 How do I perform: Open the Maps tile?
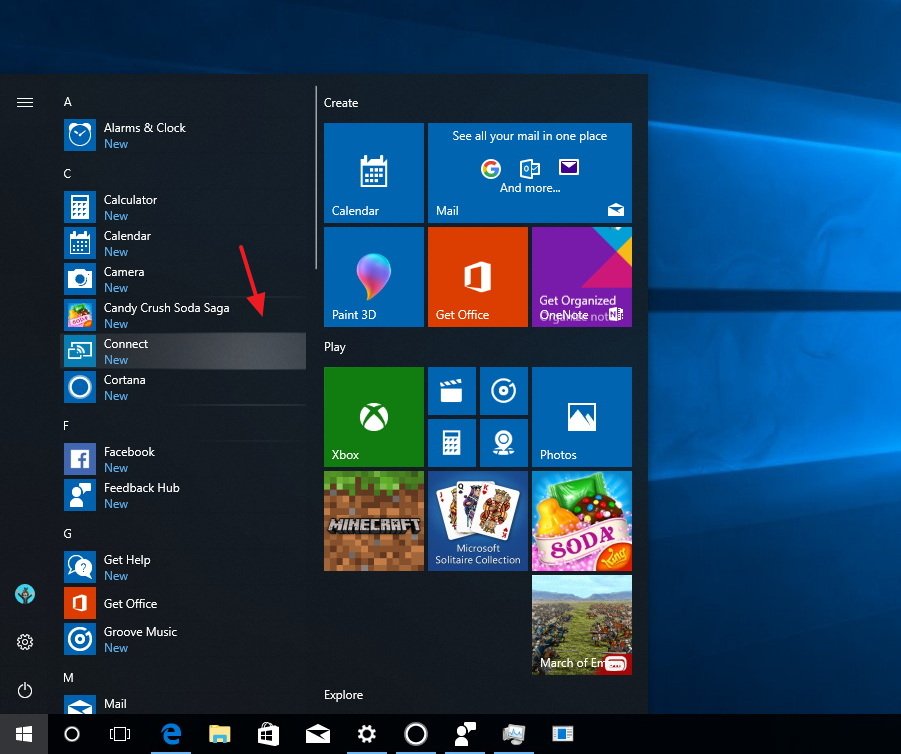click(503, 442)
